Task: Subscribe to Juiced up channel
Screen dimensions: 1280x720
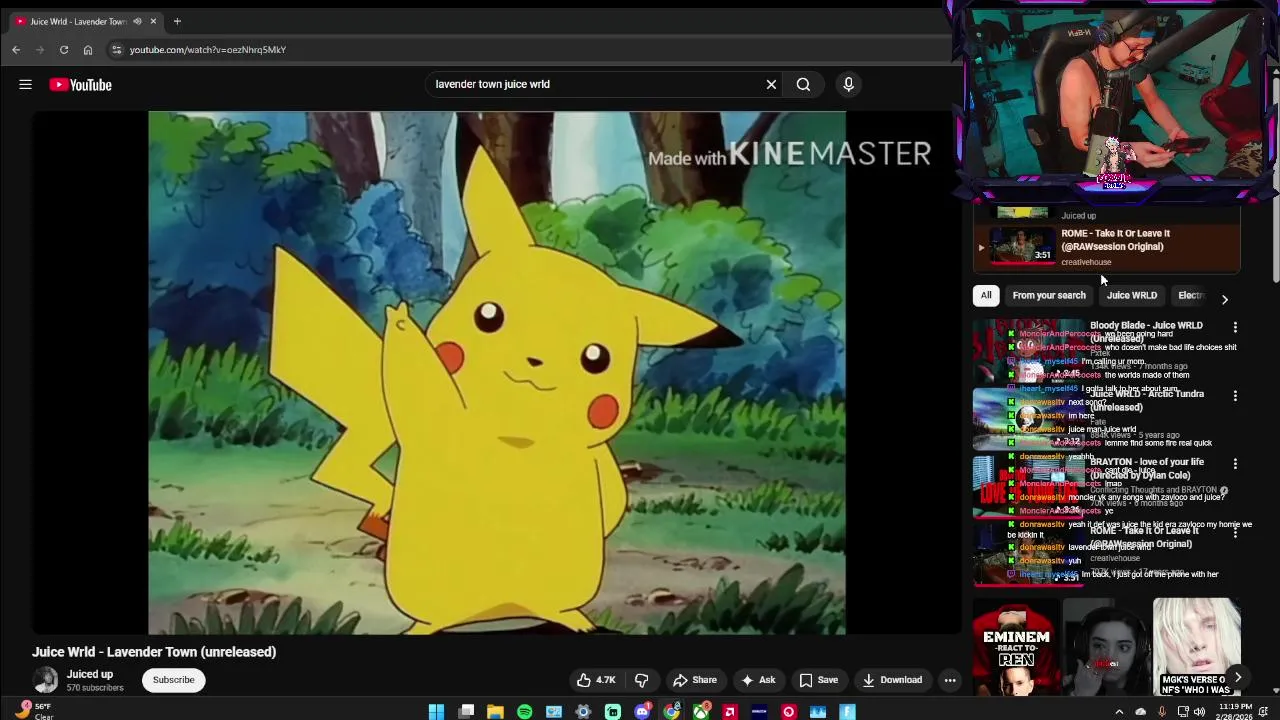Action: tap(173, 680)
